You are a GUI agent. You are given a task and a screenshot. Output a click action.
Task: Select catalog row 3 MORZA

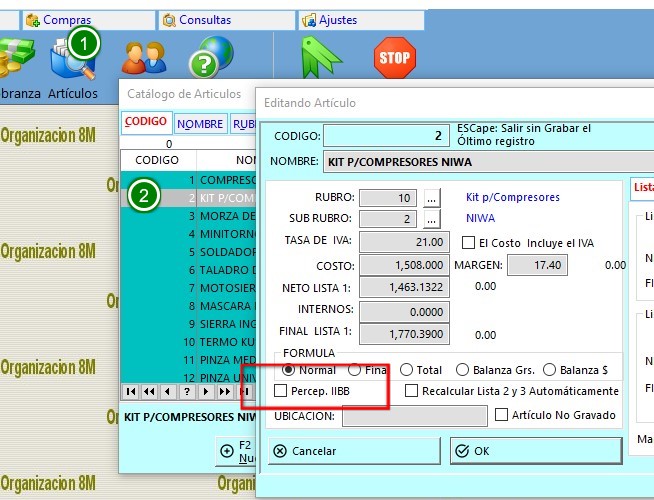coord(189,216)
